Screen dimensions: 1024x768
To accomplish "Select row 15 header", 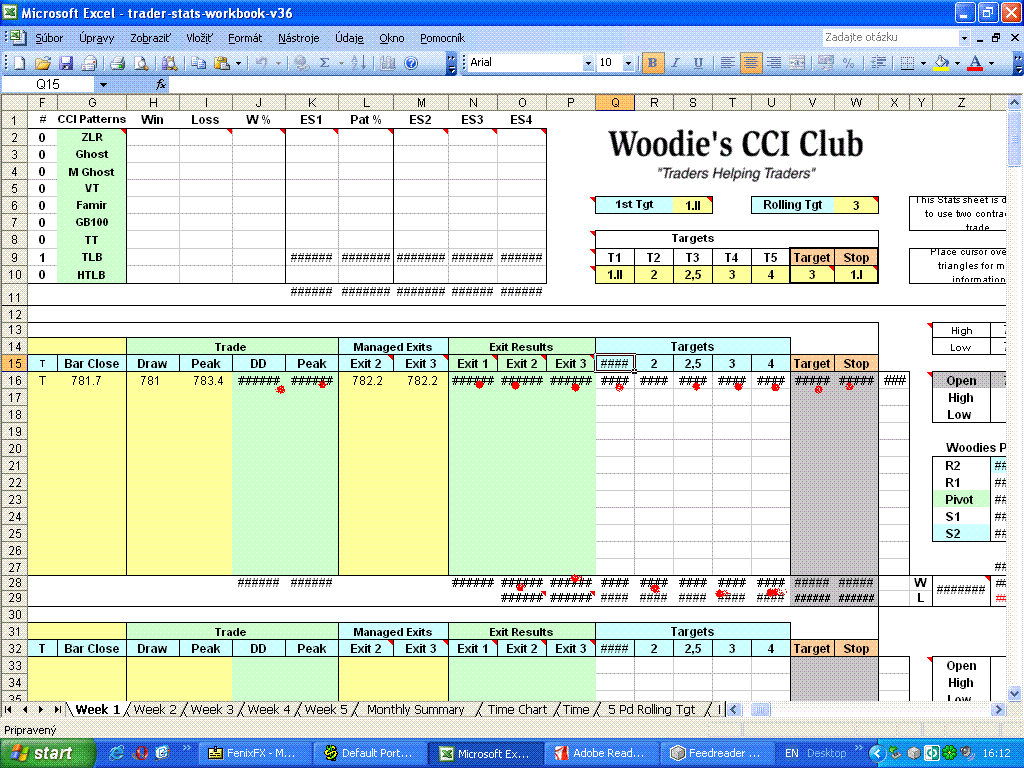I will tap(14, 364).
